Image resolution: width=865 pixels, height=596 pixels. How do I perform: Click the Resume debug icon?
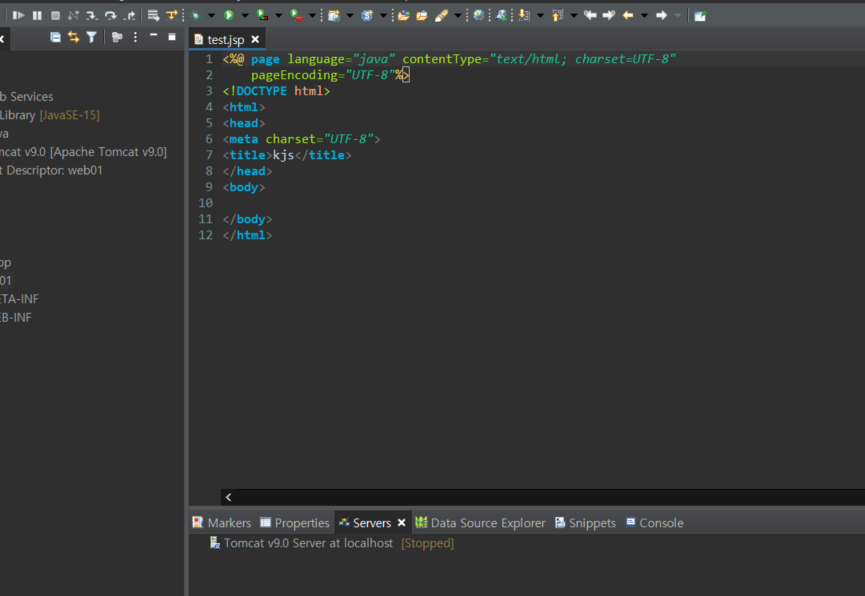pos(18,15)
